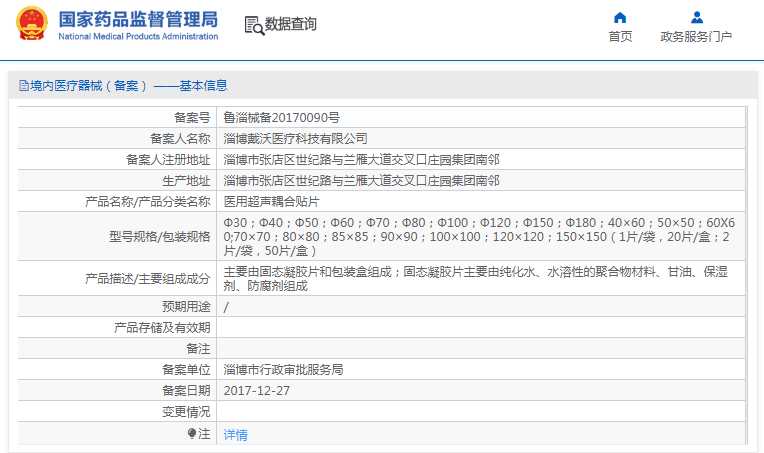Click the 产品存储及有效期 label
This screenshot has height=453, width=764.
point(162,327)
